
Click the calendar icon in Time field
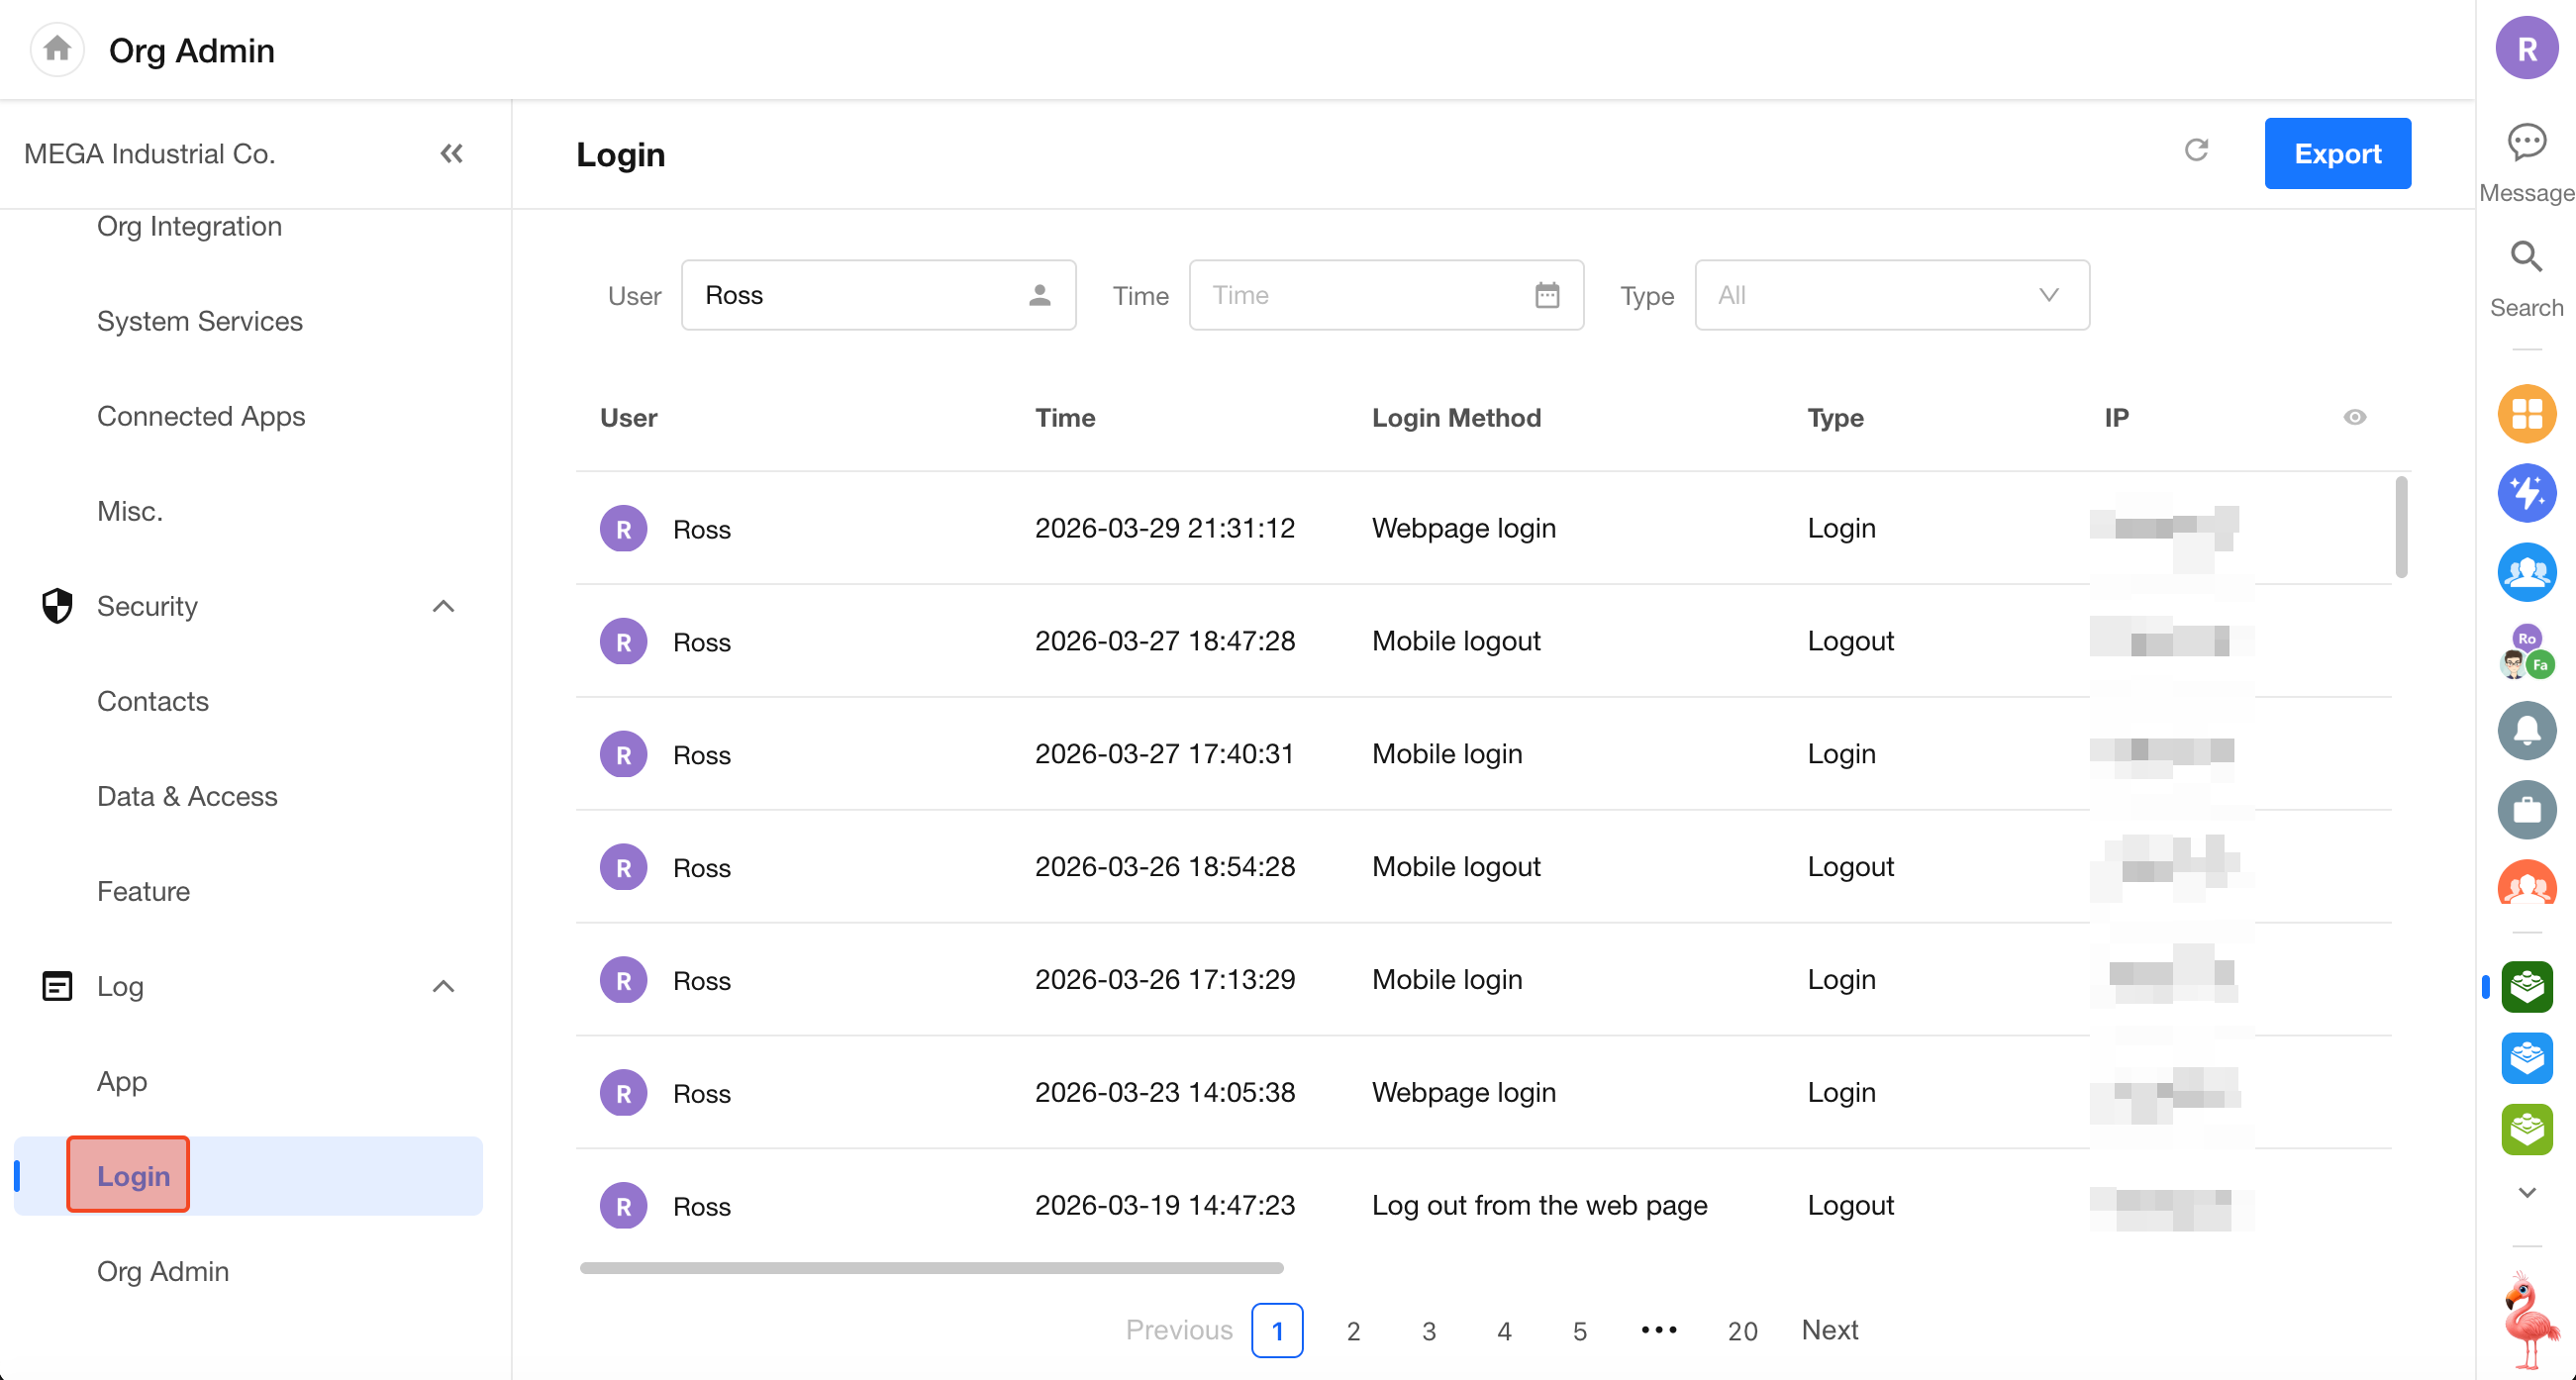point(1546,295)
